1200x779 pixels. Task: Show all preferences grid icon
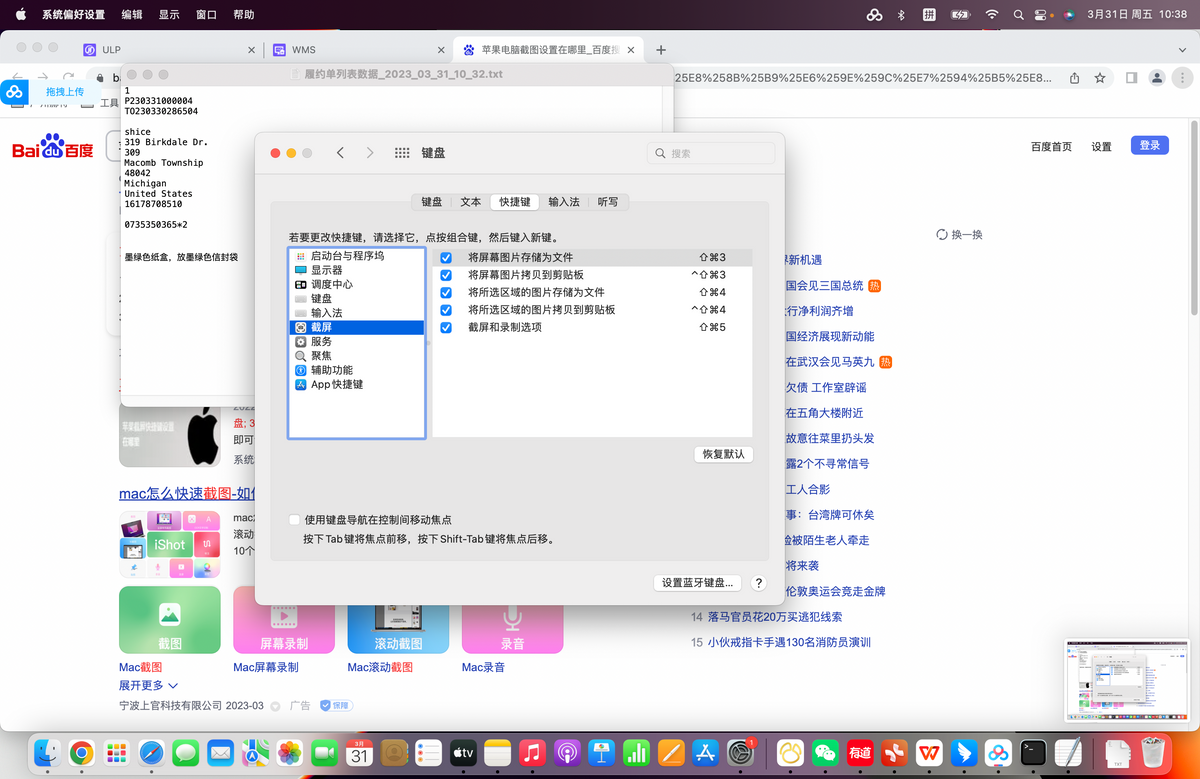(402, 153)
